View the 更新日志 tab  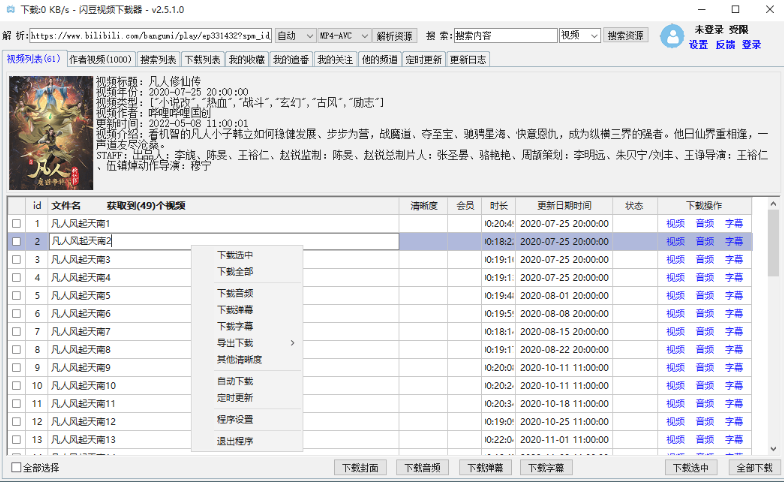(468, 60)
